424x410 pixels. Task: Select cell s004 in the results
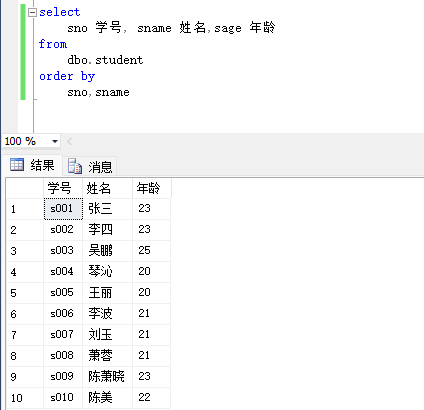click(x=63, y=272)
